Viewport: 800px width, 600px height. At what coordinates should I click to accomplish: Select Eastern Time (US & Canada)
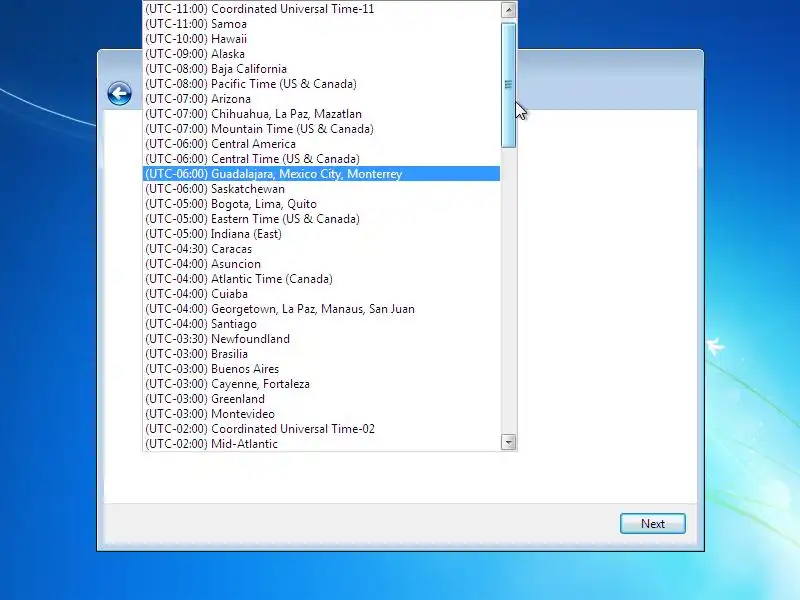321,219
